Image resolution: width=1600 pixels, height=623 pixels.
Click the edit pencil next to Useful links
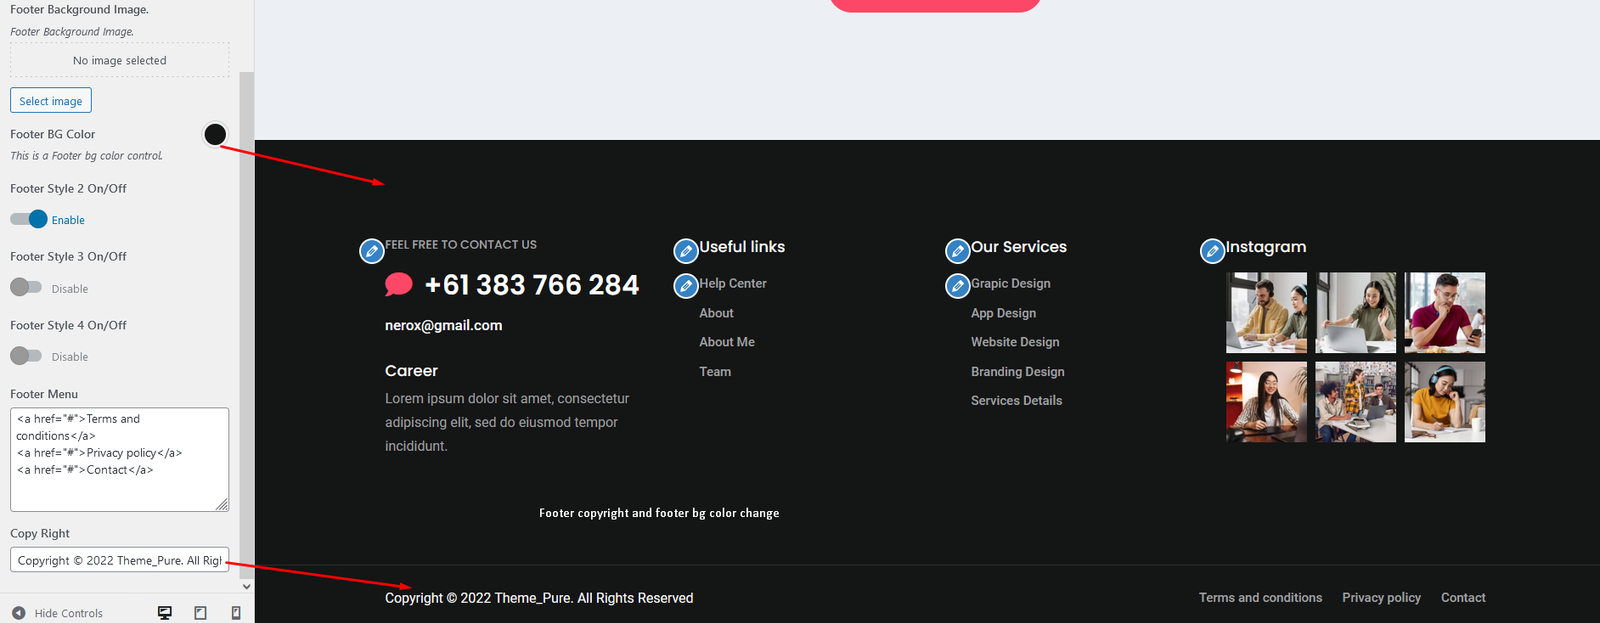point(686,251)
